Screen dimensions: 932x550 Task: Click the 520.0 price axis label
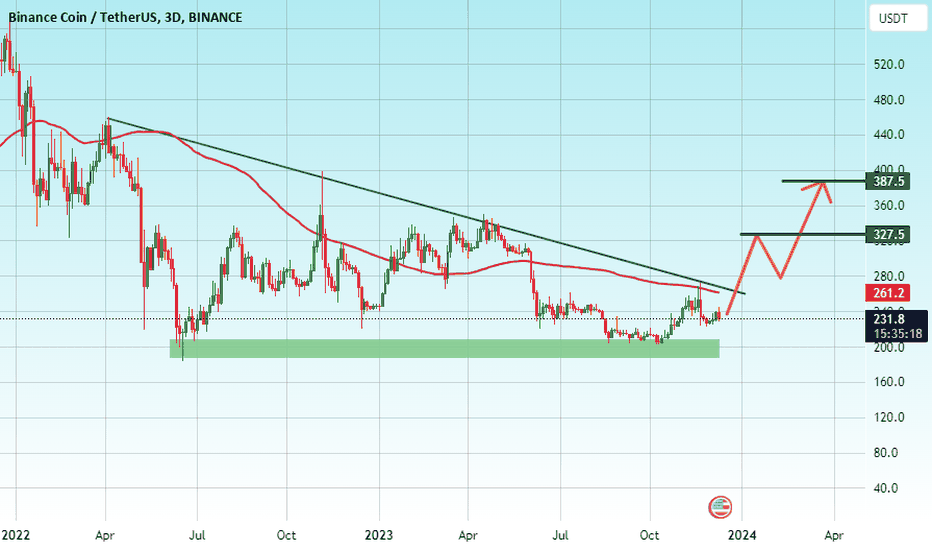click(889, 64)
